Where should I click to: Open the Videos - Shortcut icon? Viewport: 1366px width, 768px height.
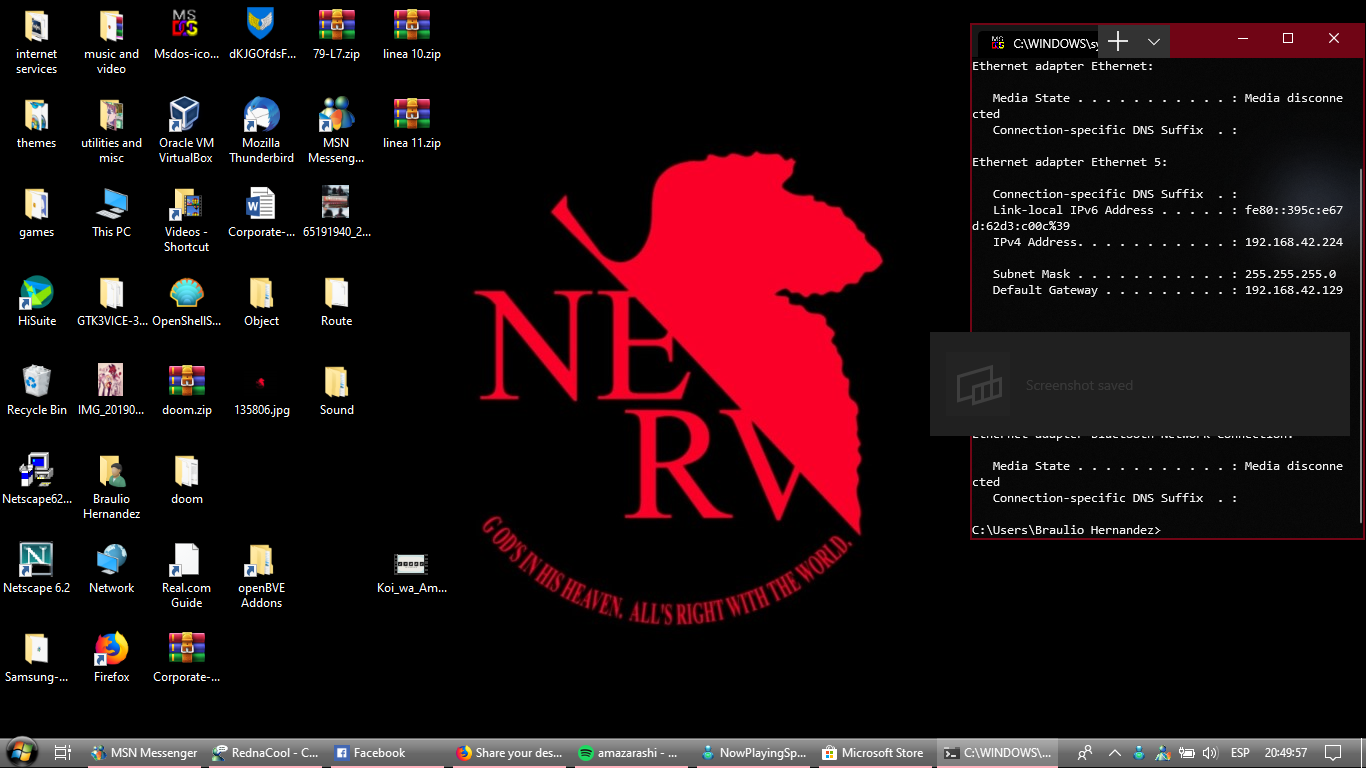pyautogui.click(x=185, y=204)
